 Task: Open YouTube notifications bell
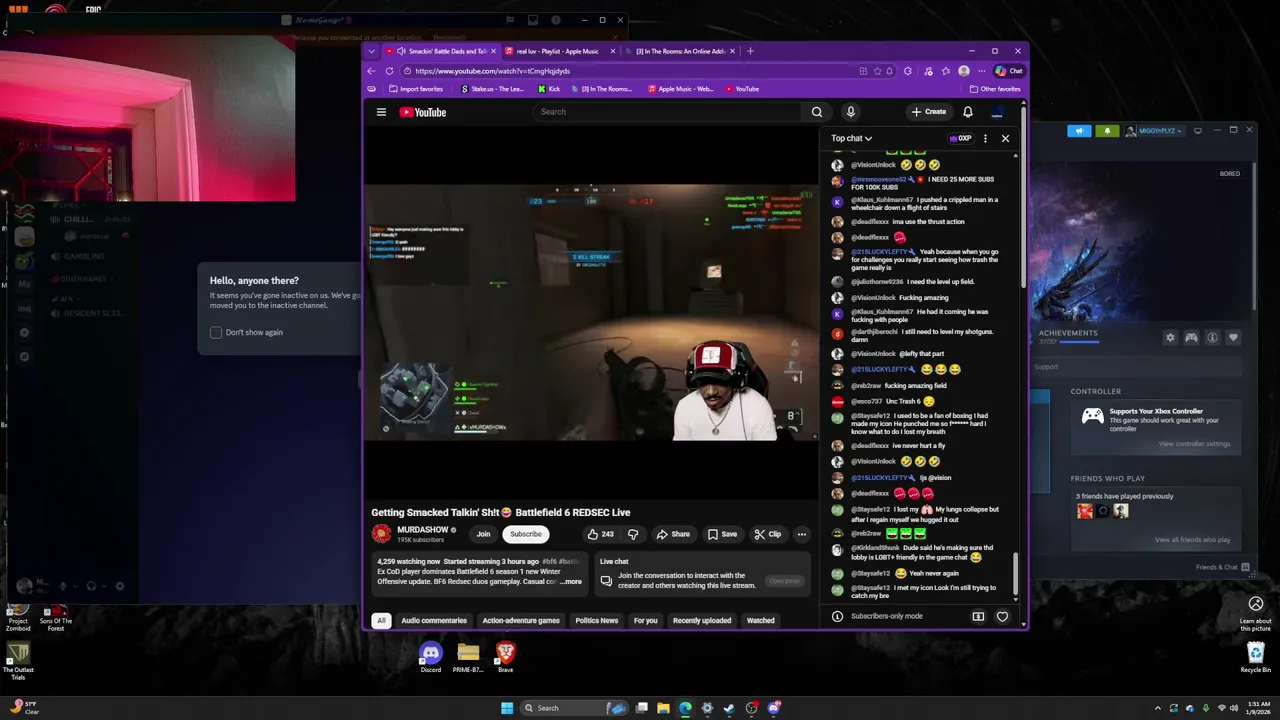pos(967,112)
